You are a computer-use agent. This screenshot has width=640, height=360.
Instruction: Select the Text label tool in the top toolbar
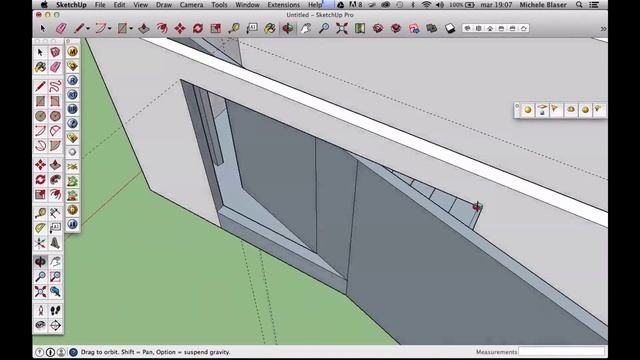(252, 28)
